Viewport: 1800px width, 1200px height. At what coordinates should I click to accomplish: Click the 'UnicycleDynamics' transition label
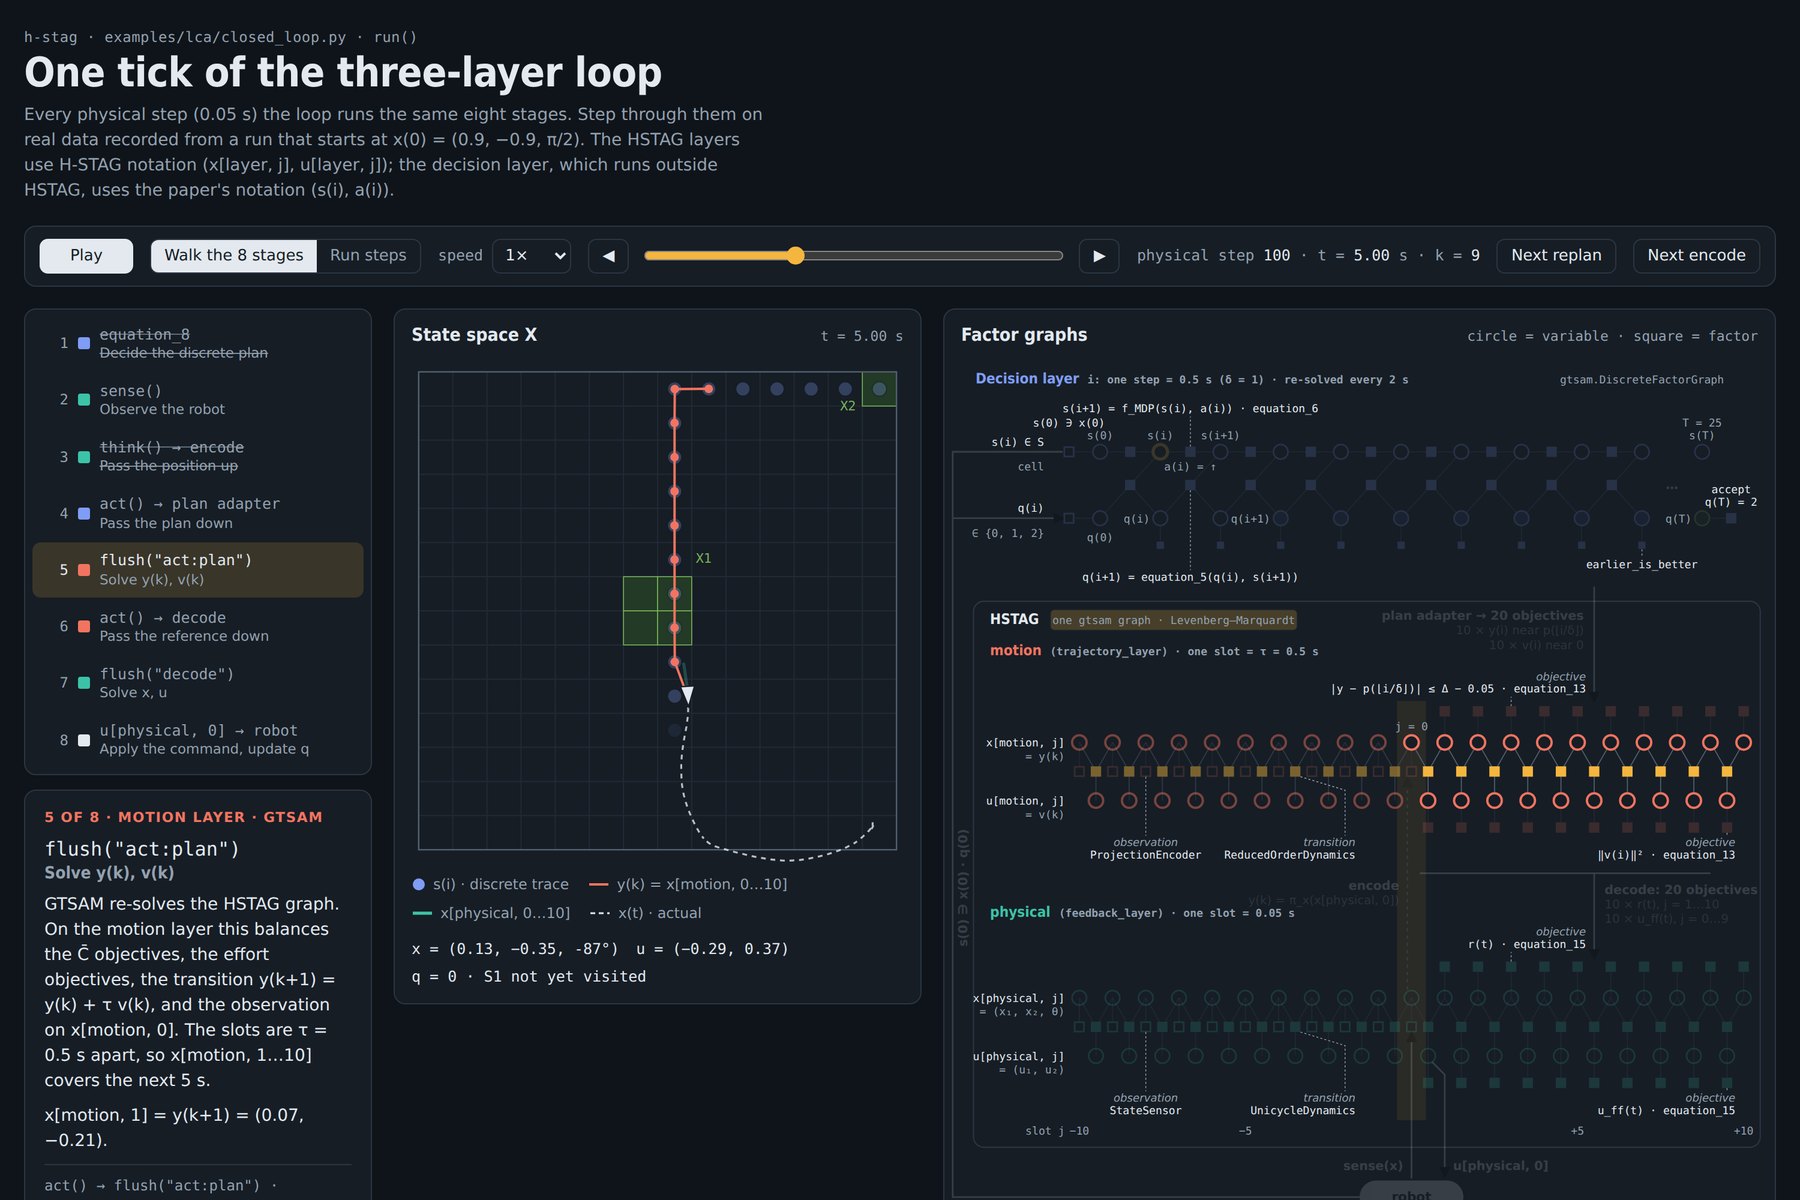pyautogui.click(x=1302, y=1111)
